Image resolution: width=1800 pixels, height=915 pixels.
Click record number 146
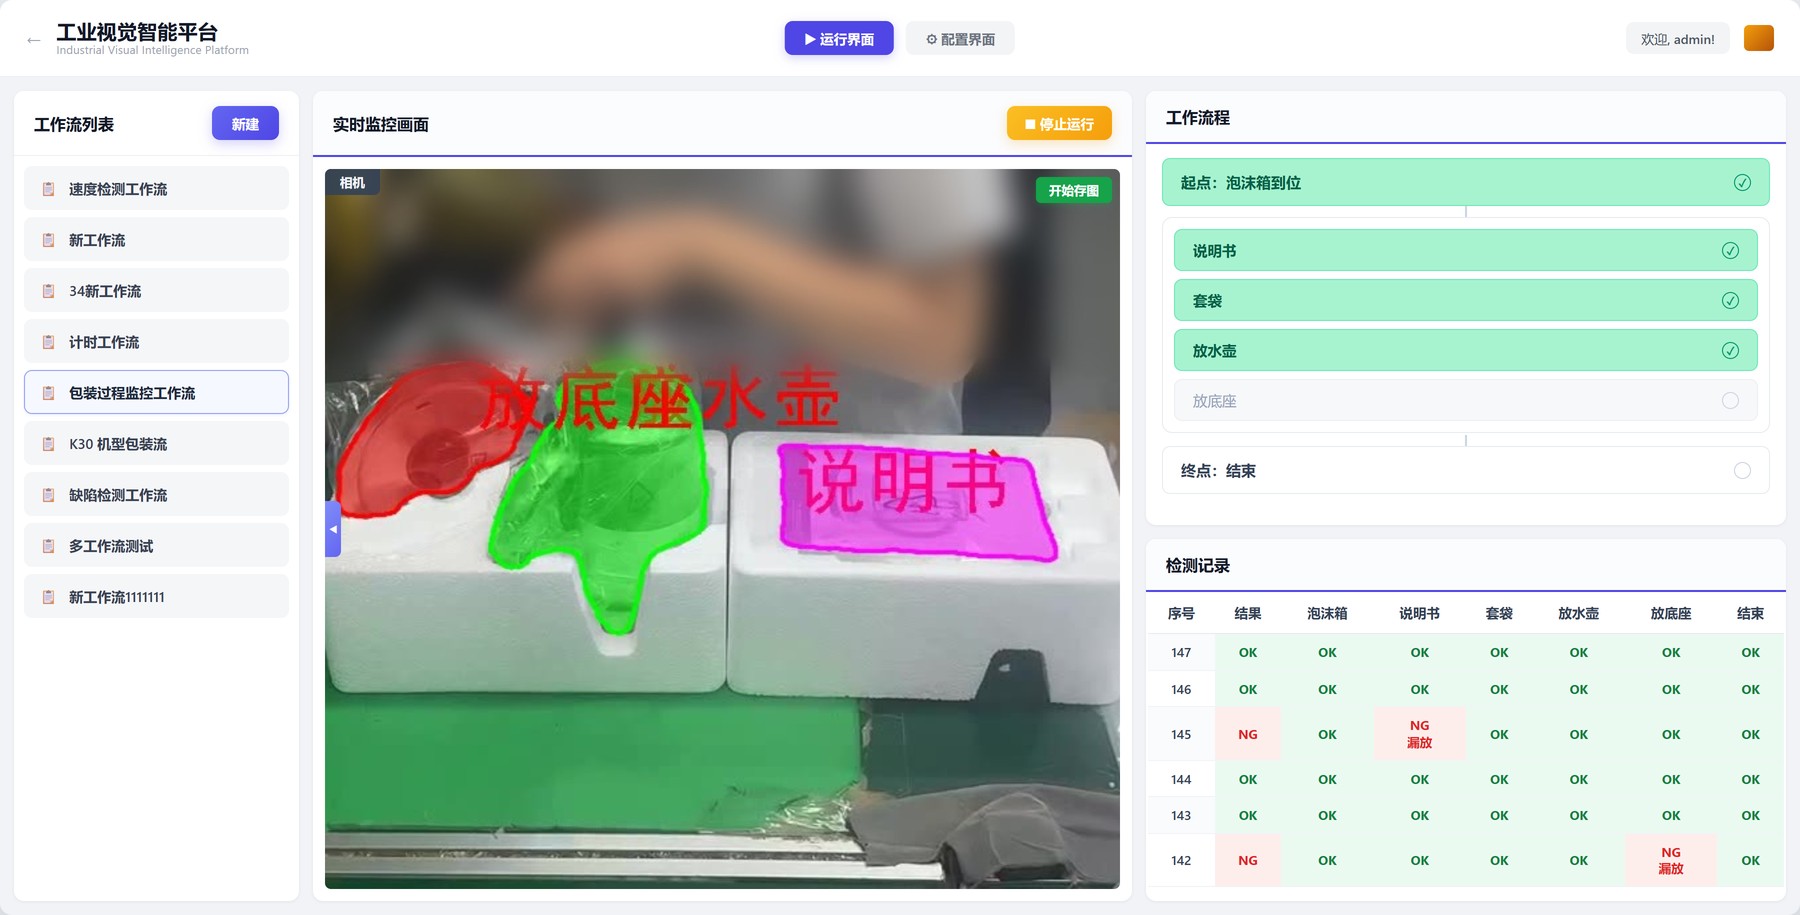click(1181, 689)
